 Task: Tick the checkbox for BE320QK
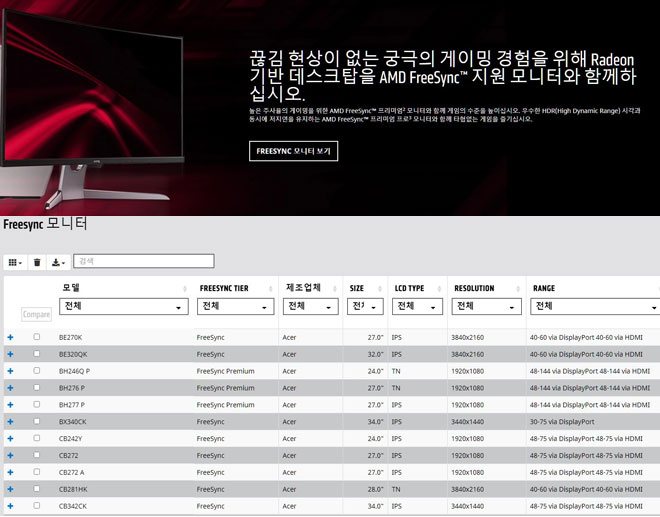(37, 354)
